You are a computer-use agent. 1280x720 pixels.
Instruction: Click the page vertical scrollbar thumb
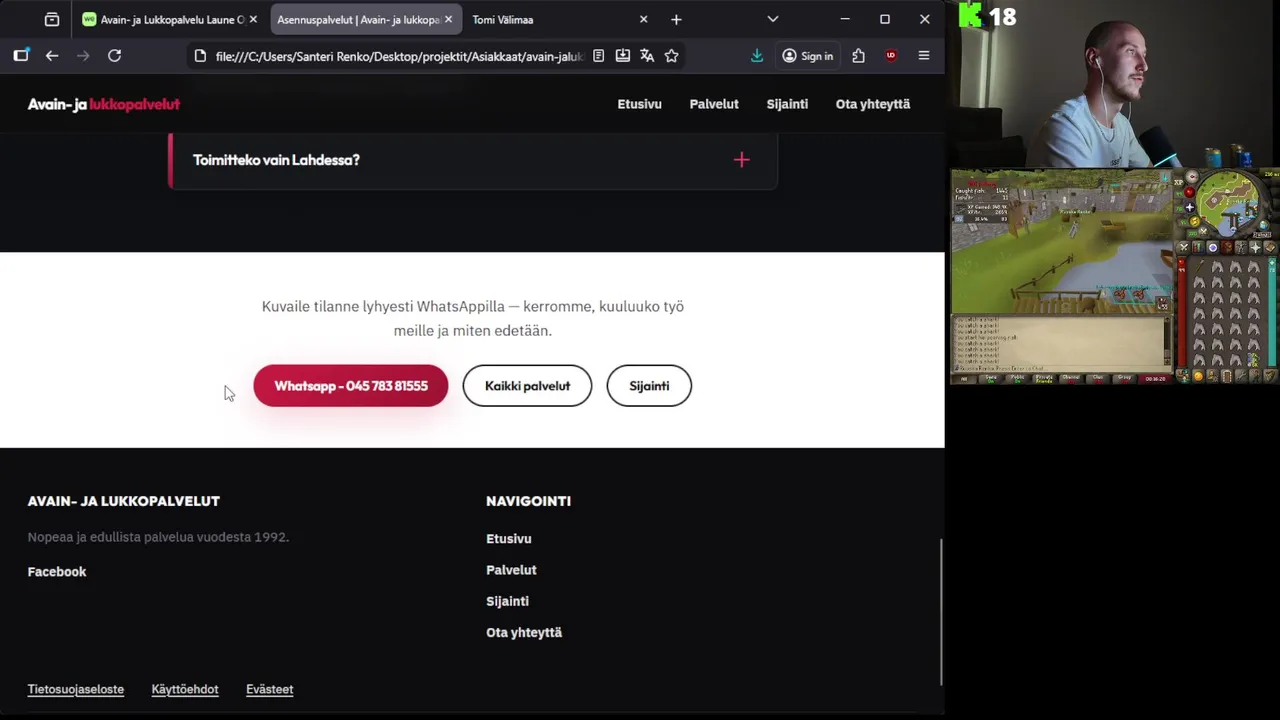(941, 612)
